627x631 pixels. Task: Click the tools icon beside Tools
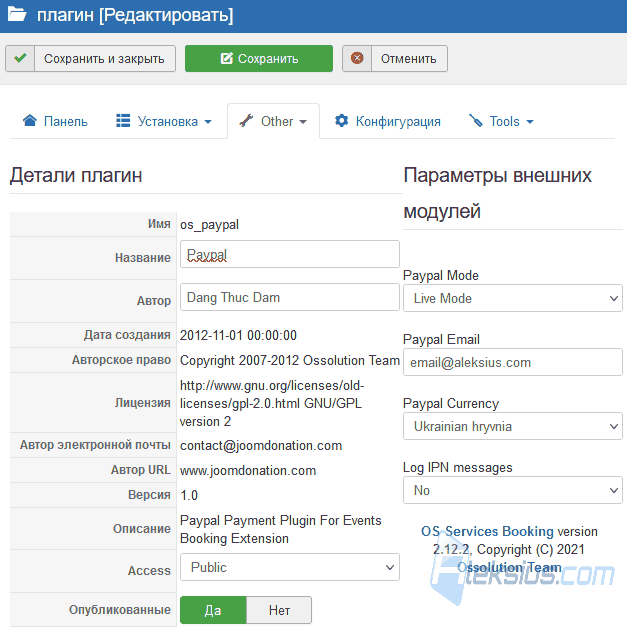[x=476, y=120]
